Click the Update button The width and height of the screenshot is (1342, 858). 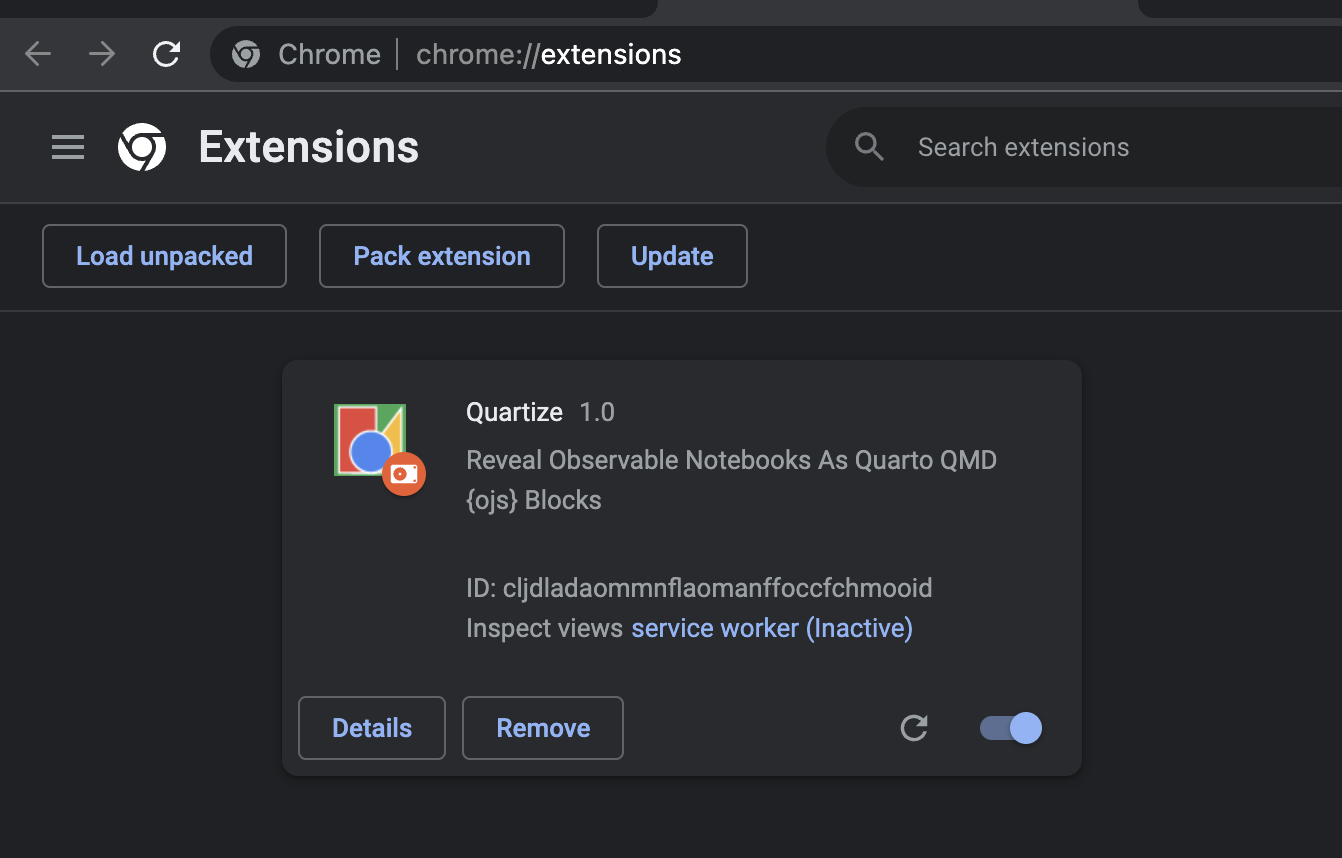(x=672, y=256)
